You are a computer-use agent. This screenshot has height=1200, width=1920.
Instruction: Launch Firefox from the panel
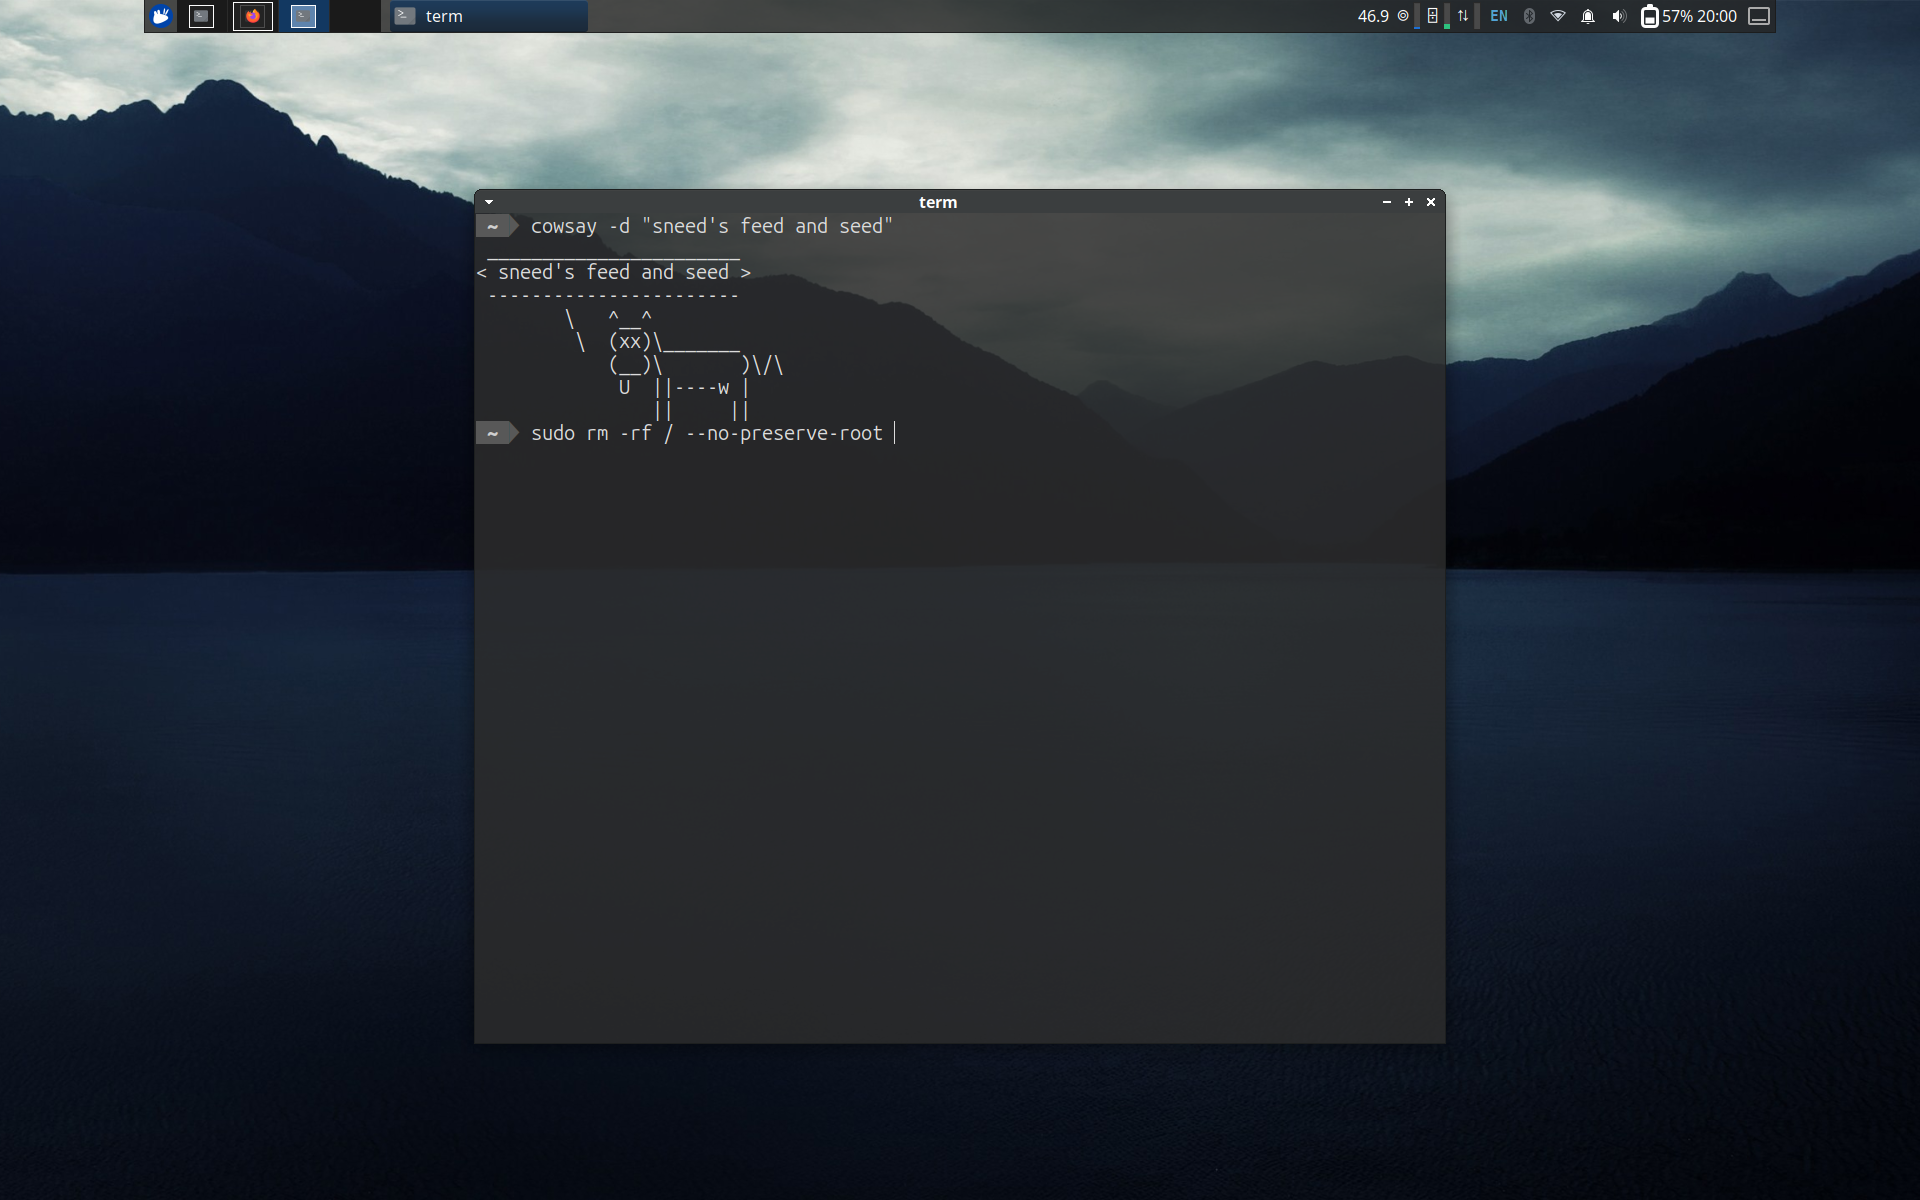click(253, 16)
